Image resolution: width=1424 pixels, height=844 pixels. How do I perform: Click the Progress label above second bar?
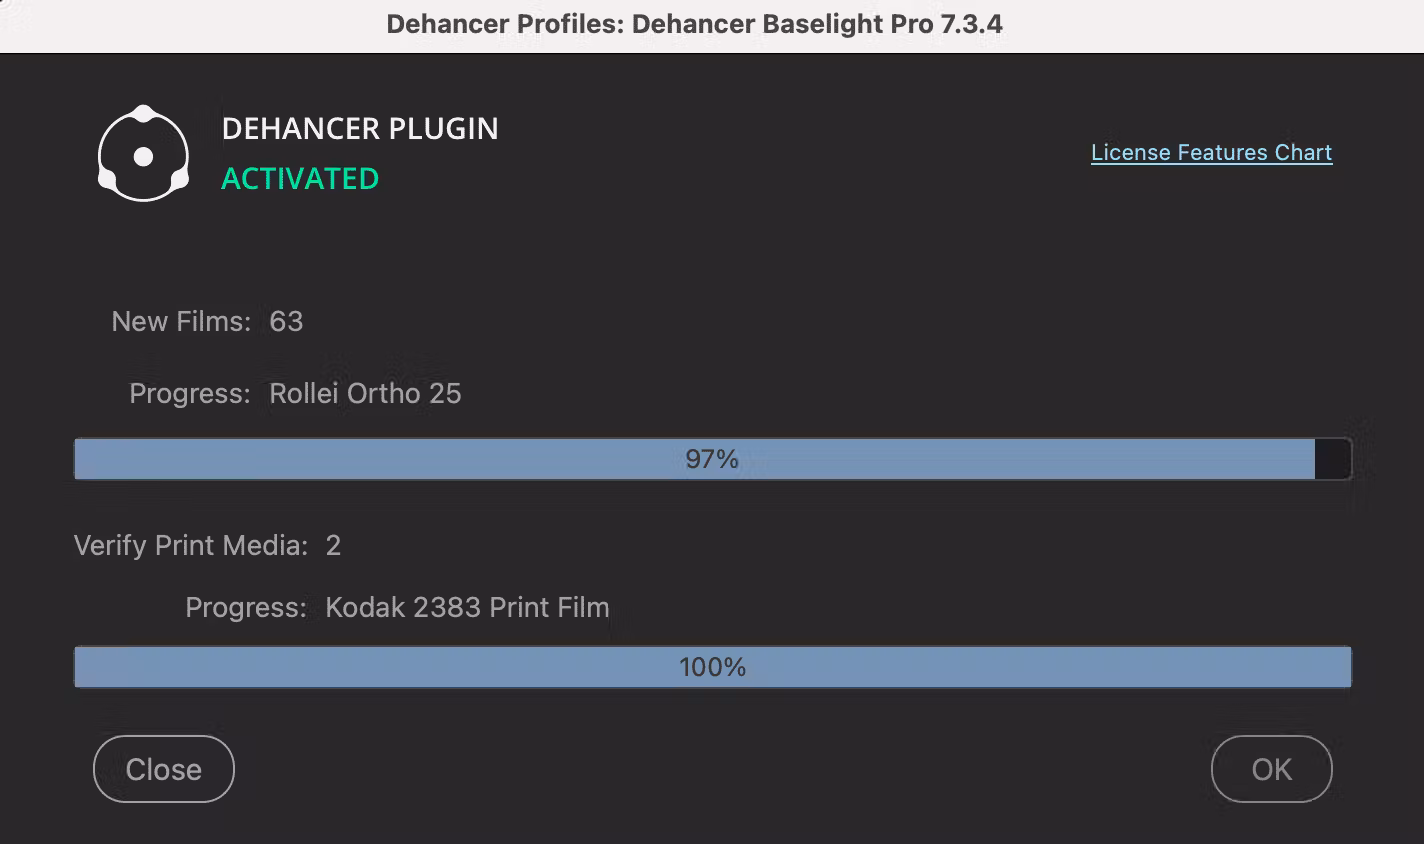coord(245,607)
